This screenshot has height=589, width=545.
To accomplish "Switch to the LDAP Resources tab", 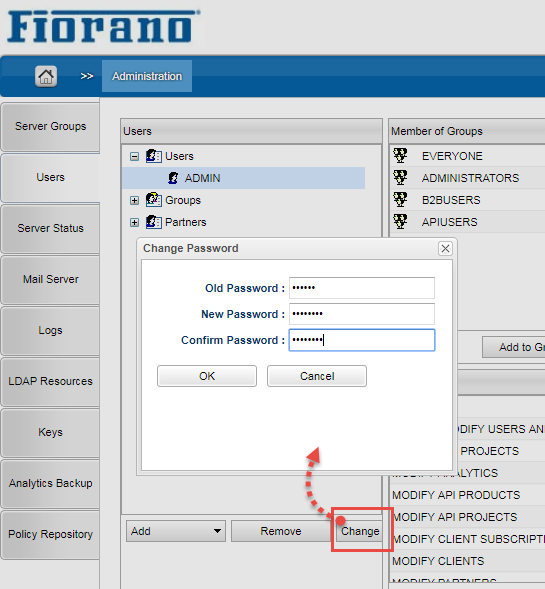I will pos(50,381).
